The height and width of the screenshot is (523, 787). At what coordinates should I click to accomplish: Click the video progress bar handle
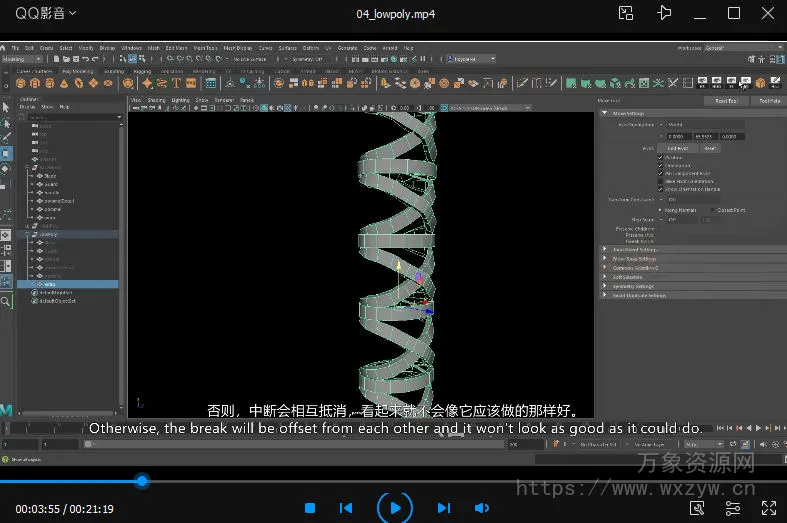[x=142, y=481]
